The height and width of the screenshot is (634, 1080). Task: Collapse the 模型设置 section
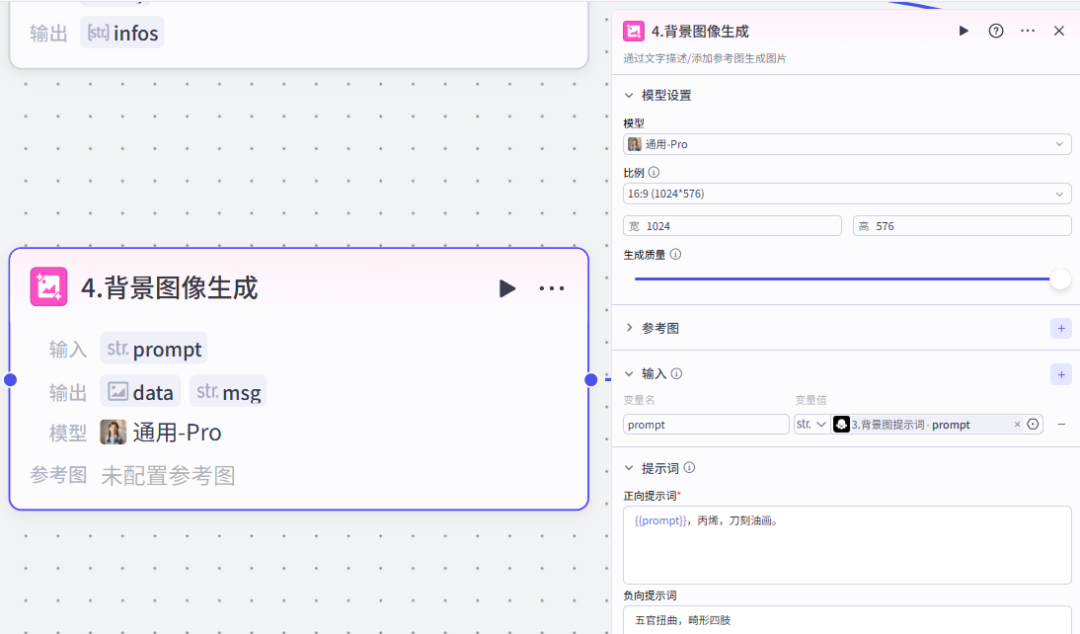(631, 95)
